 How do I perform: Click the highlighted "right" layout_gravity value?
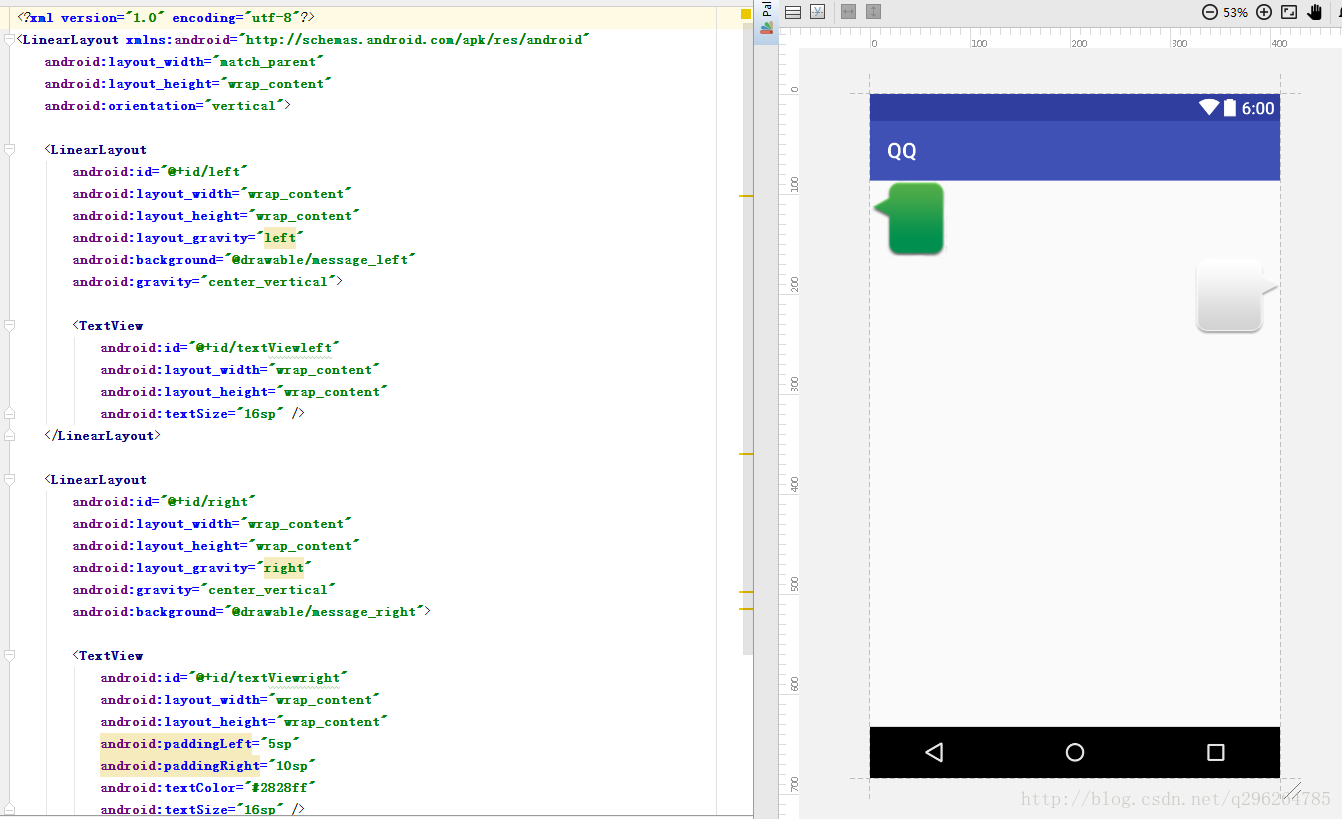pyautogui.click(x=283, y=568)
